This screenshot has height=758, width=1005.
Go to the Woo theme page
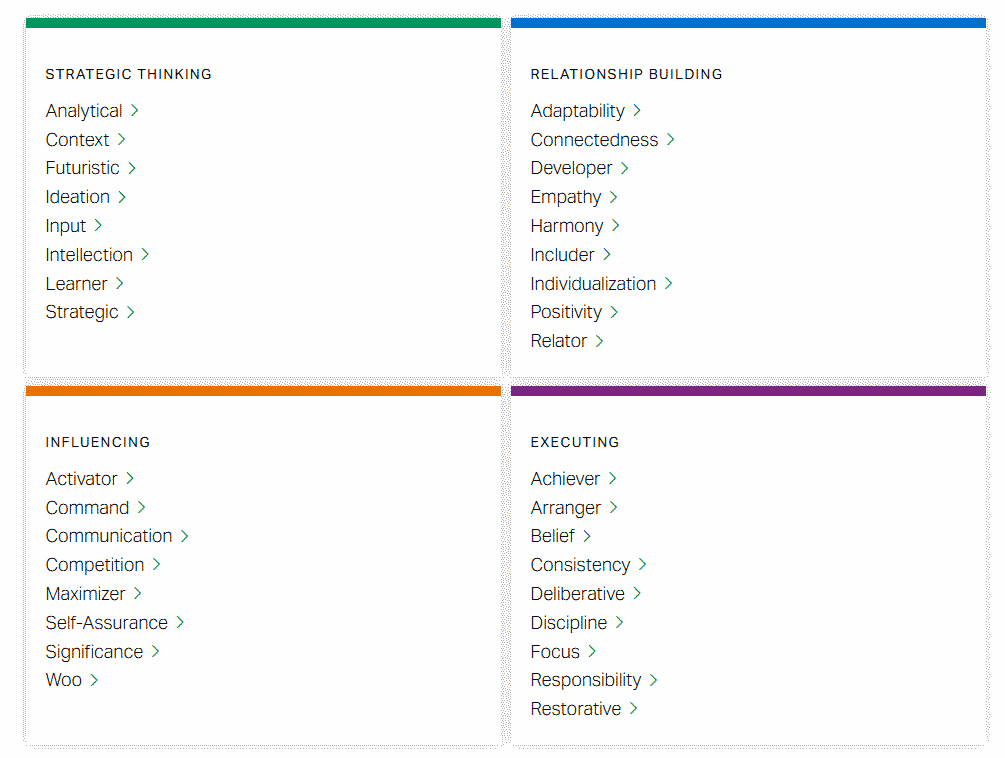64,680
